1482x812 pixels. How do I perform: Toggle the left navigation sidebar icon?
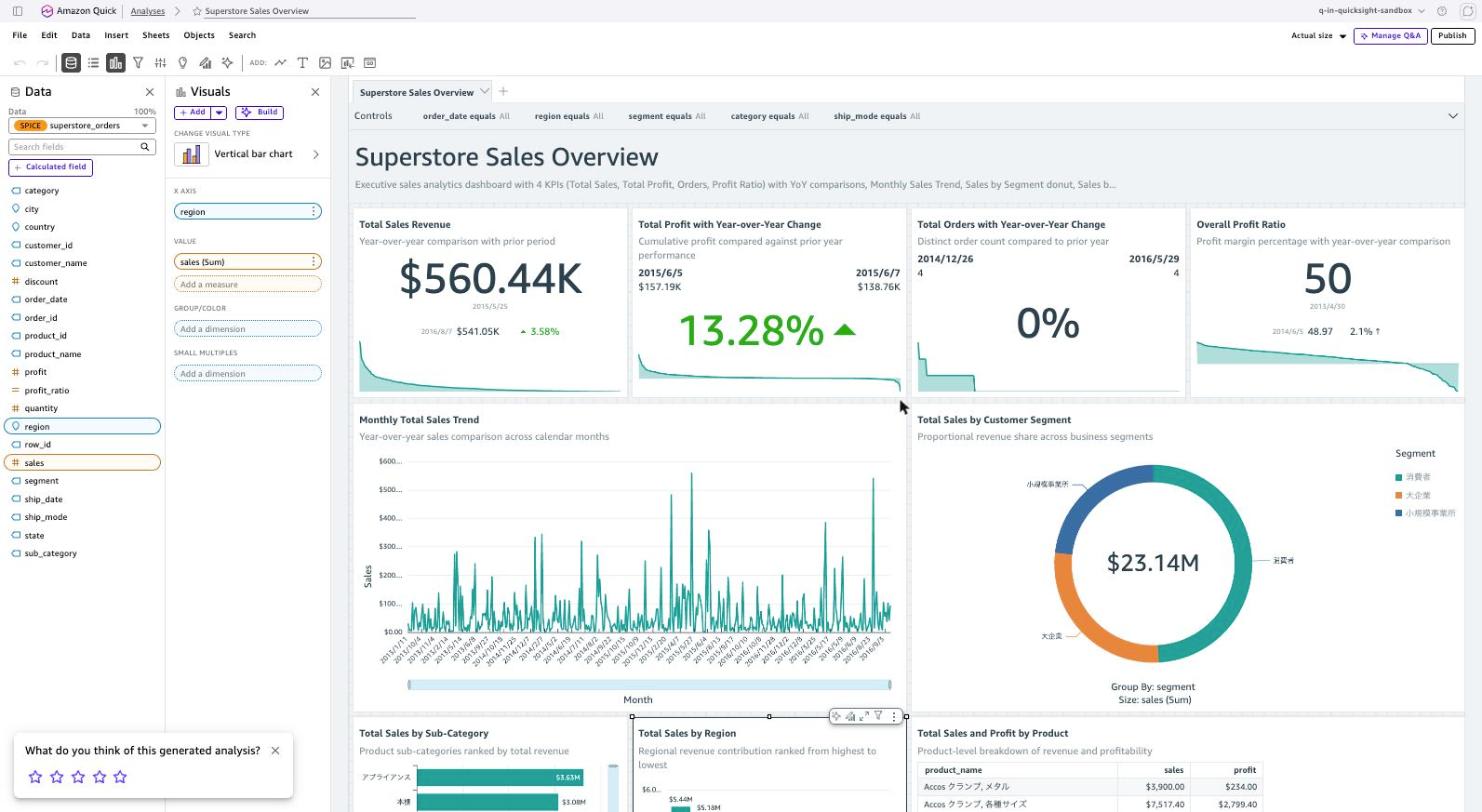click(17, 11)
